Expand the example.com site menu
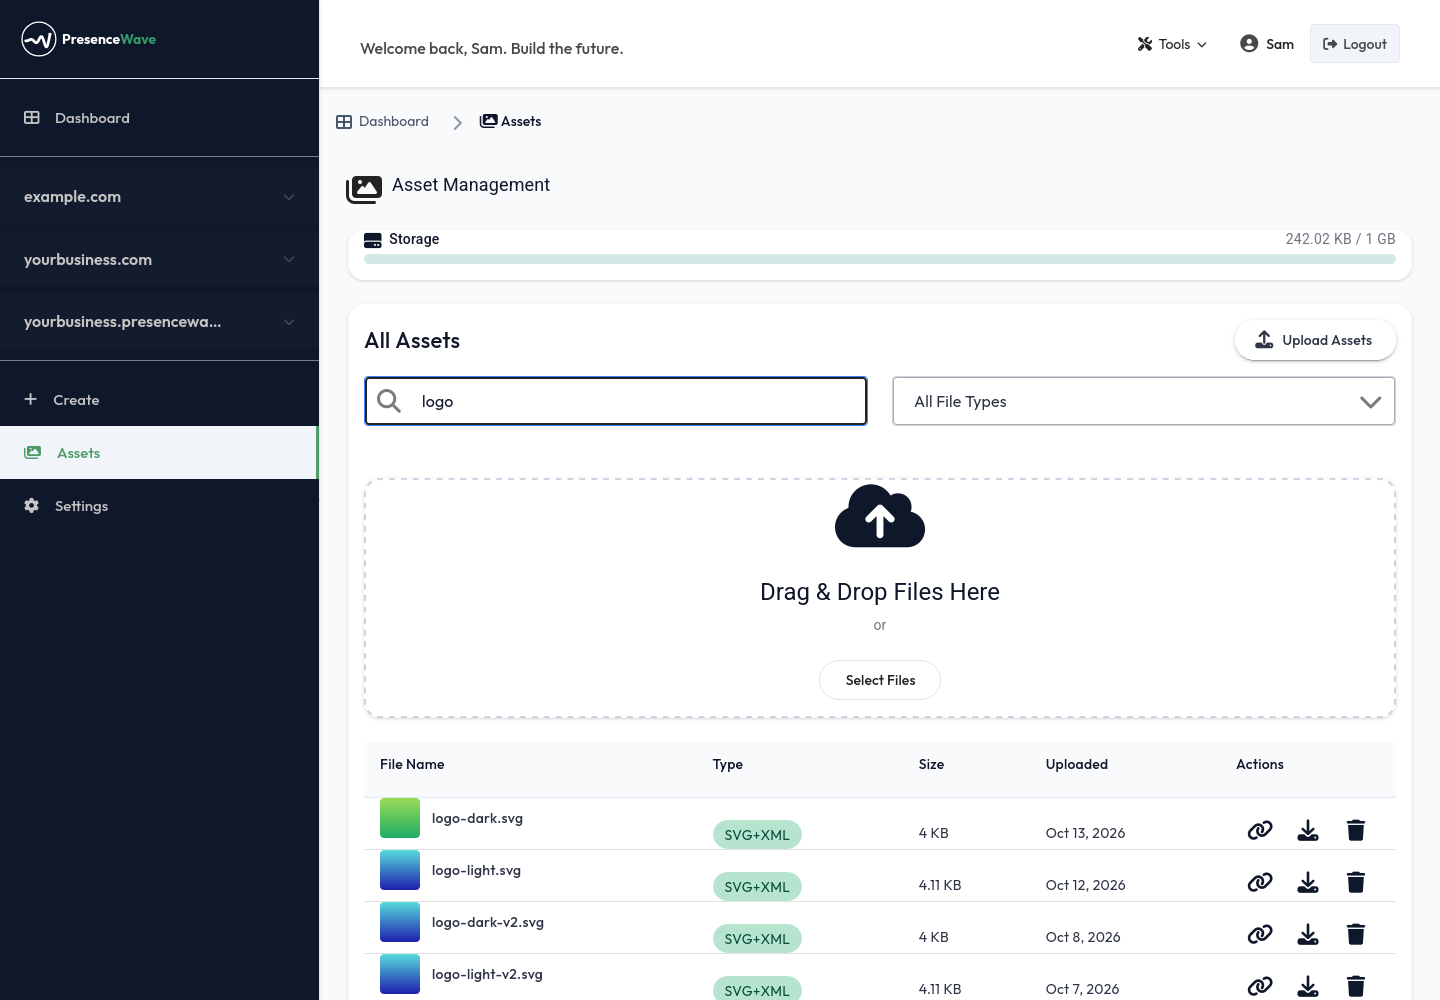The height and width of the screenshot is (1000, 1440). (160, 197)
